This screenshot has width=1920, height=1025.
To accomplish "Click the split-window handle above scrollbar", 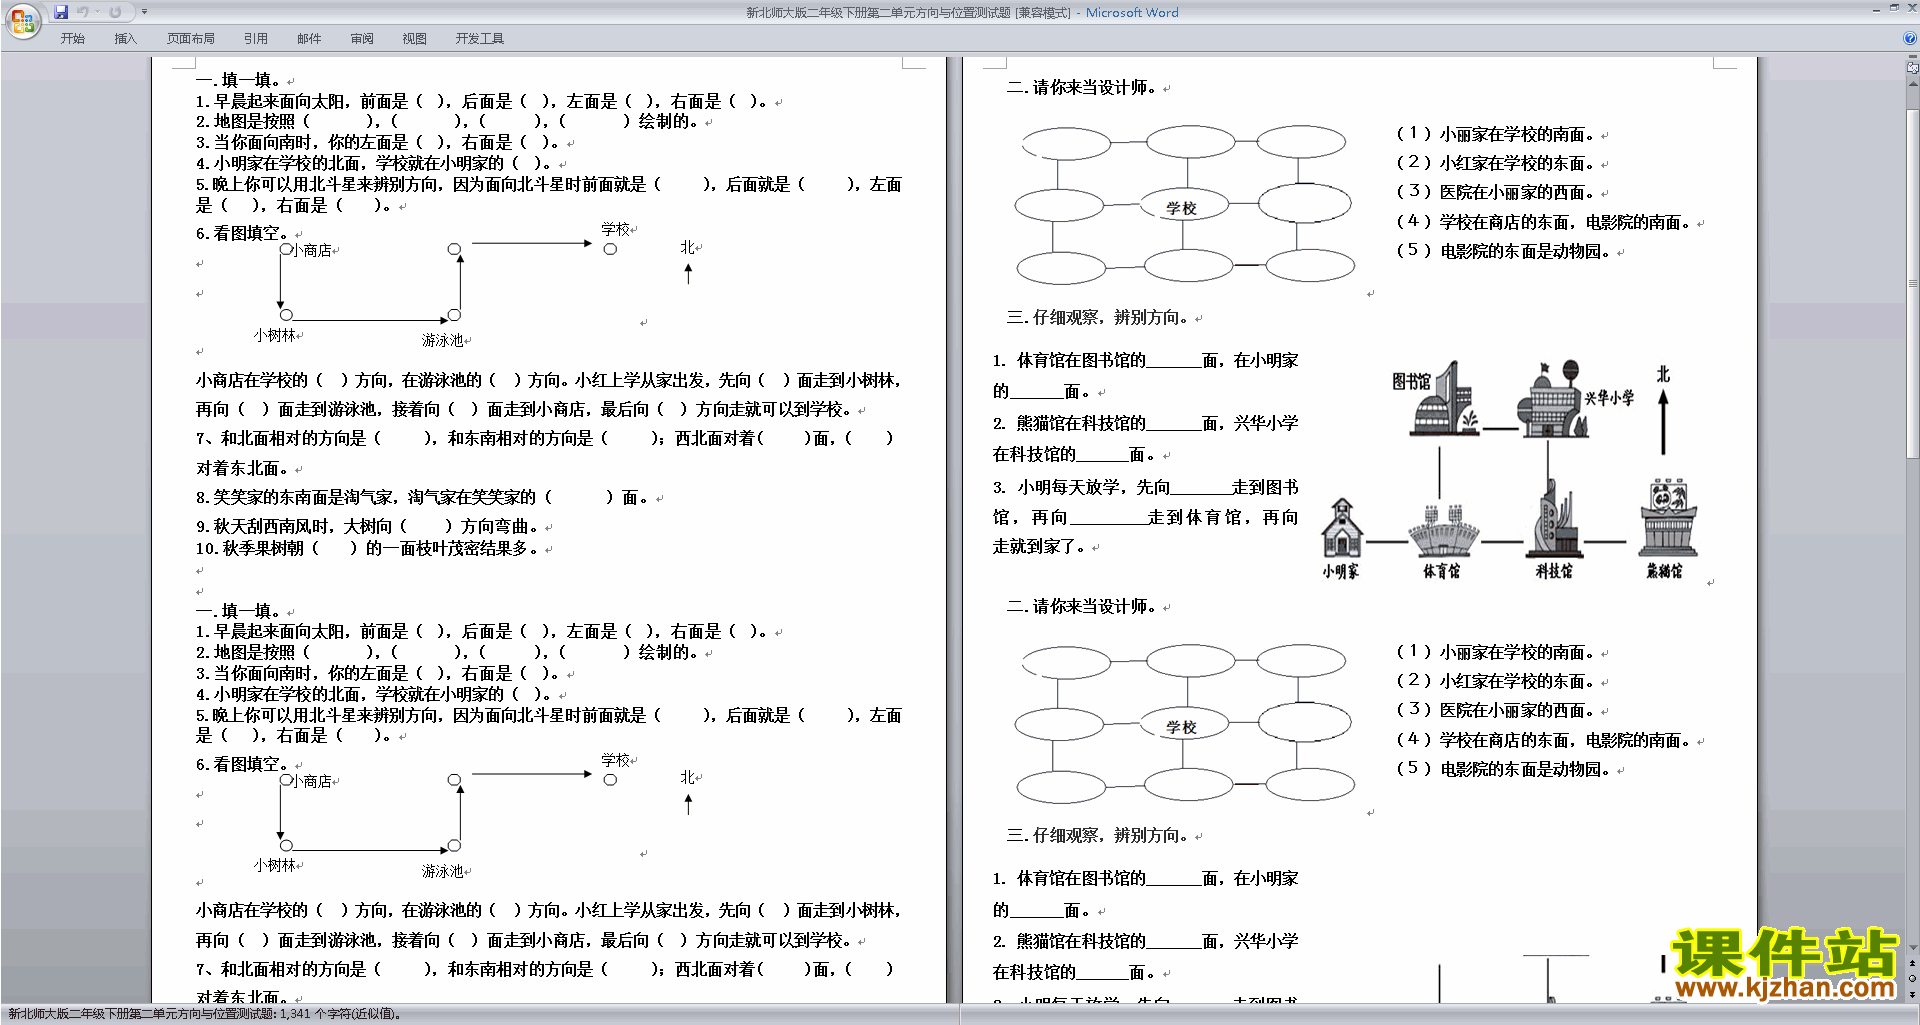I will (1913, 58).
